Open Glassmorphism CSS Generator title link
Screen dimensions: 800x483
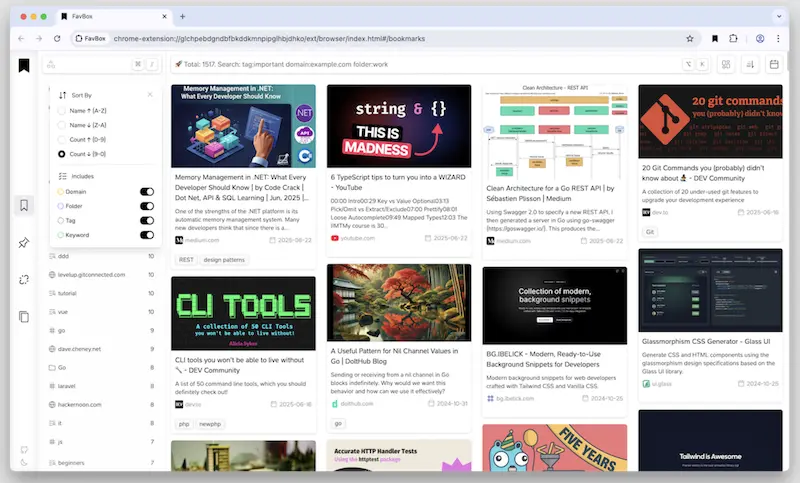tap(706, 341)
